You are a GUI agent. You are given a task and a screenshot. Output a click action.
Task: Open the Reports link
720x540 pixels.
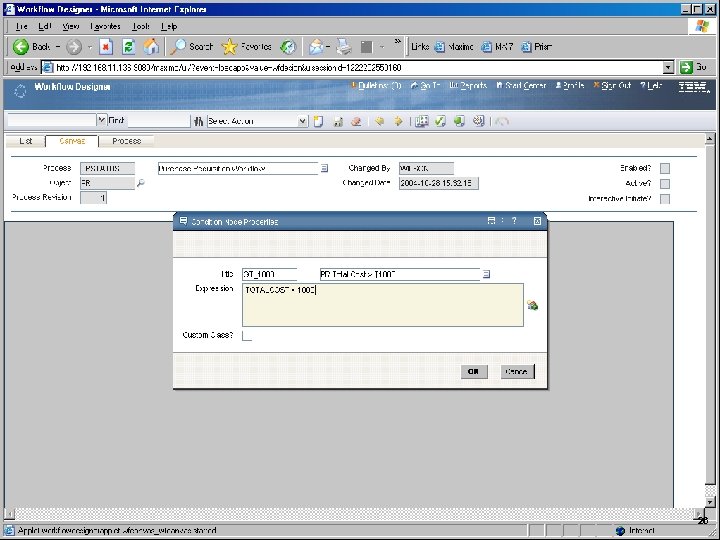click(x=468, y=85)
